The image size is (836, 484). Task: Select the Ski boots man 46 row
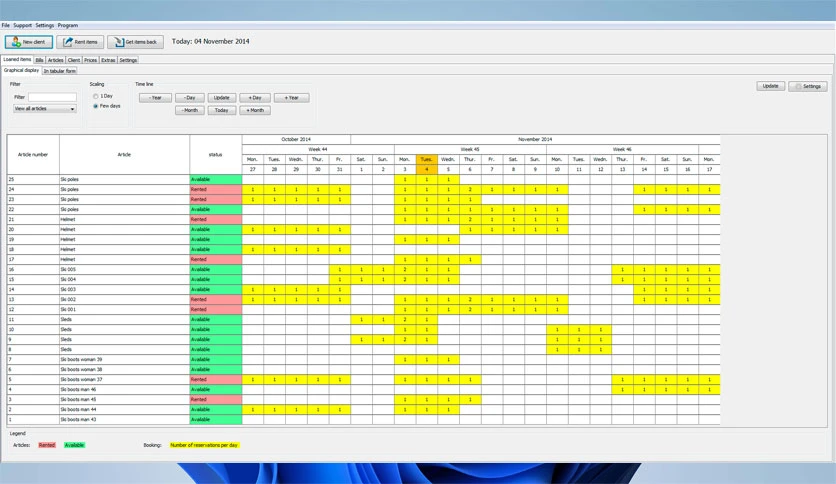(364, 390)
